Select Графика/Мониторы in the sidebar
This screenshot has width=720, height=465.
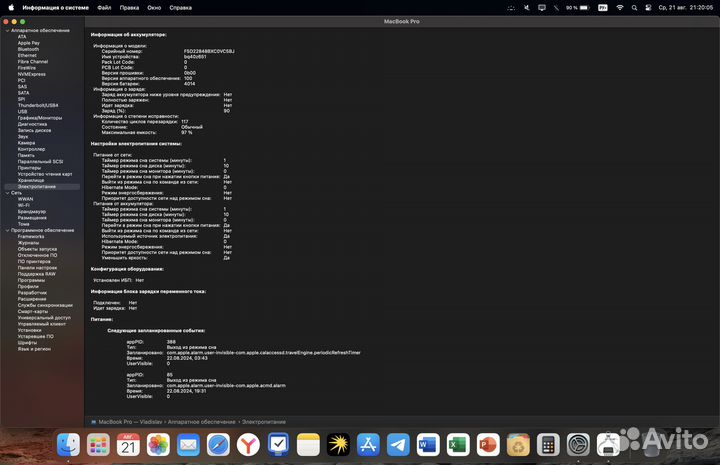coord(40,118)
